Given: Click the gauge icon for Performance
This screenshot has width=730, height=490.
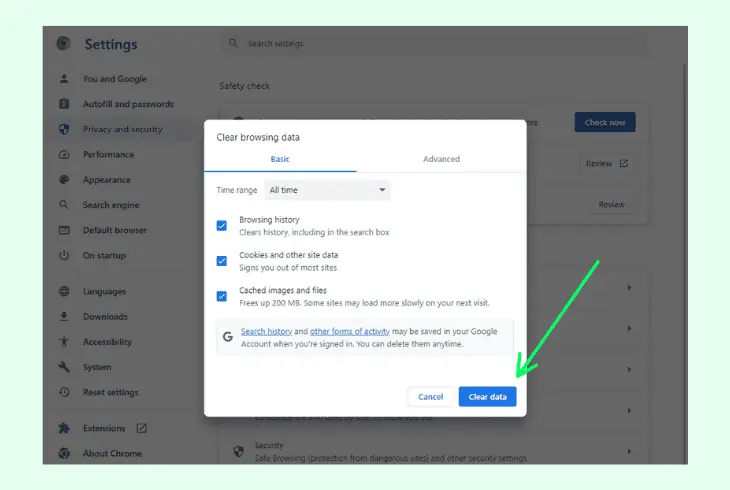Looking at the screenshot, I should click(x=64, y=155).
